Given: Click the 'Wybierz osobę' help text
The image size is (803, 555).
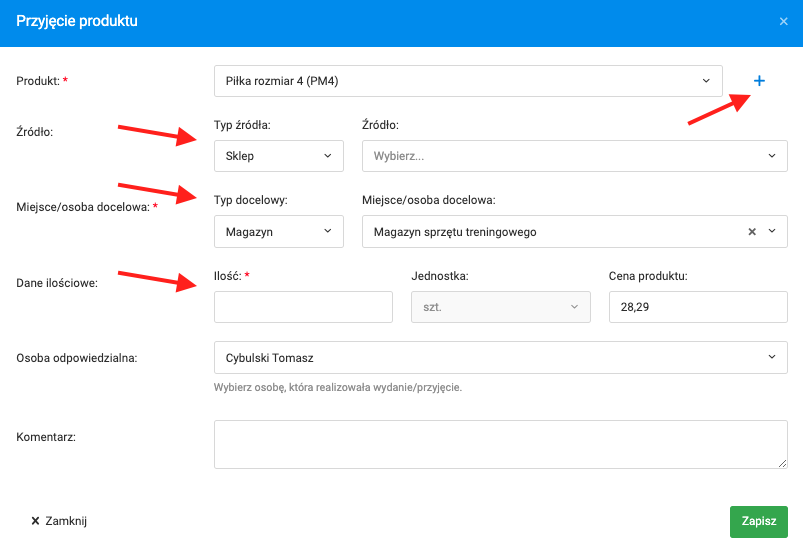Looking at the screenshot, I should [337, 387].
